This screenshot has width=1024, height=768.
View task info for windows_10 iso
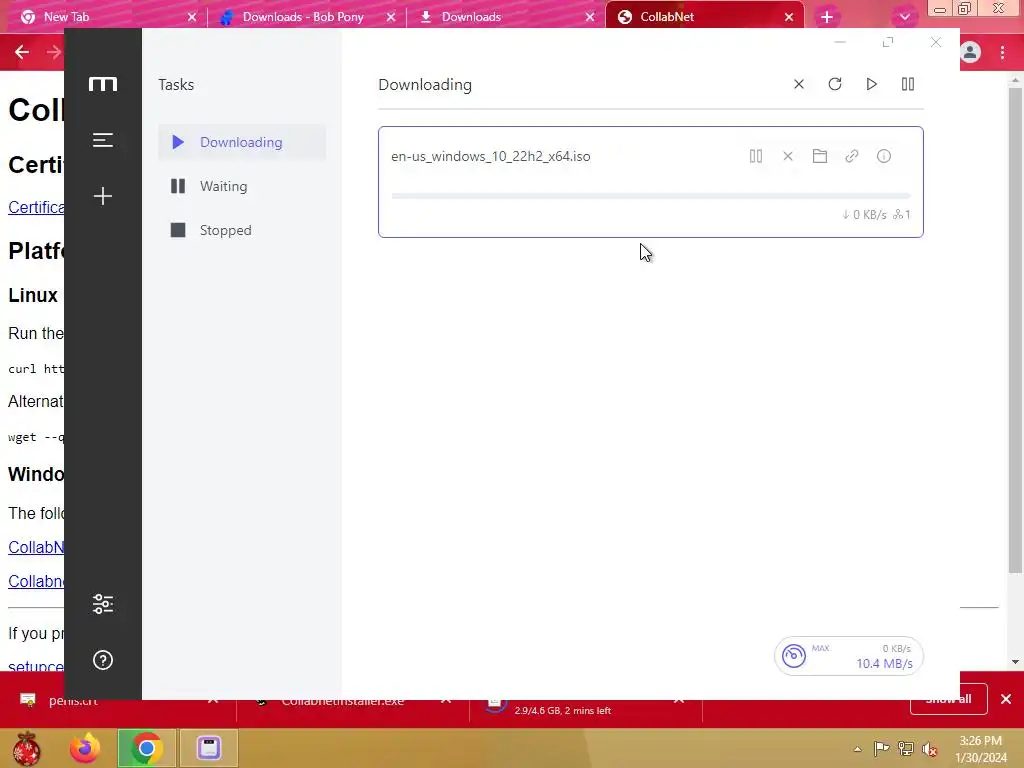click(x=884, y=156)
